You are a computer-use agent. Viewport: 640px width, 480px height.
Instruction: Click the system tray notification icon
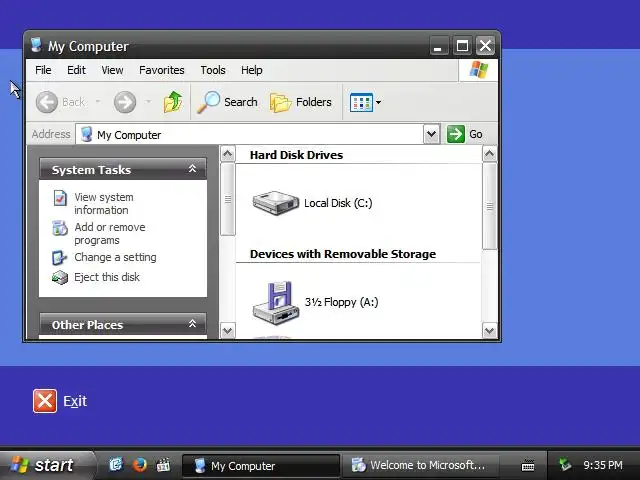565,464
